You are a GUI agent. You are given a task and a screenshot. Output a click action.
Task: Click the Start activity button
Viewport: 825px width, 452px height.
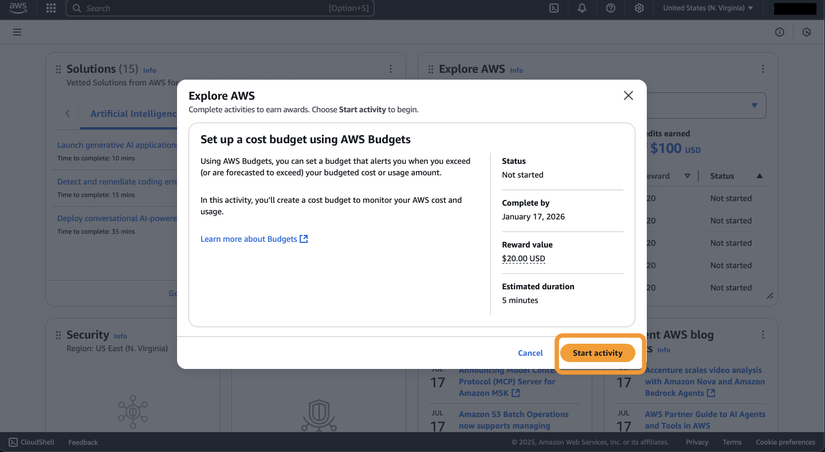click(597, 353)
